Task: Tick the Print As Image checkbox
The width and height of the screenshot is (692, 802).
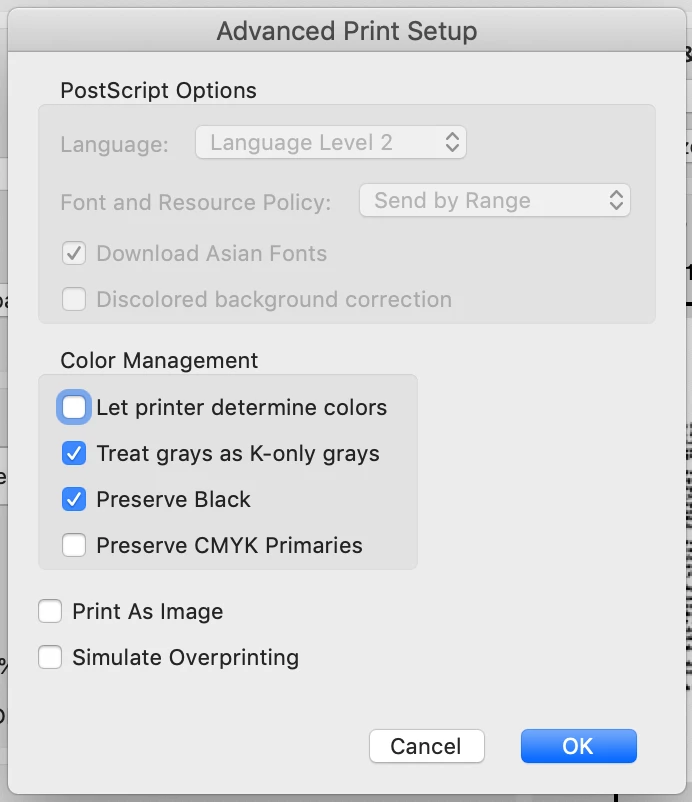Action: pos(50,612)
